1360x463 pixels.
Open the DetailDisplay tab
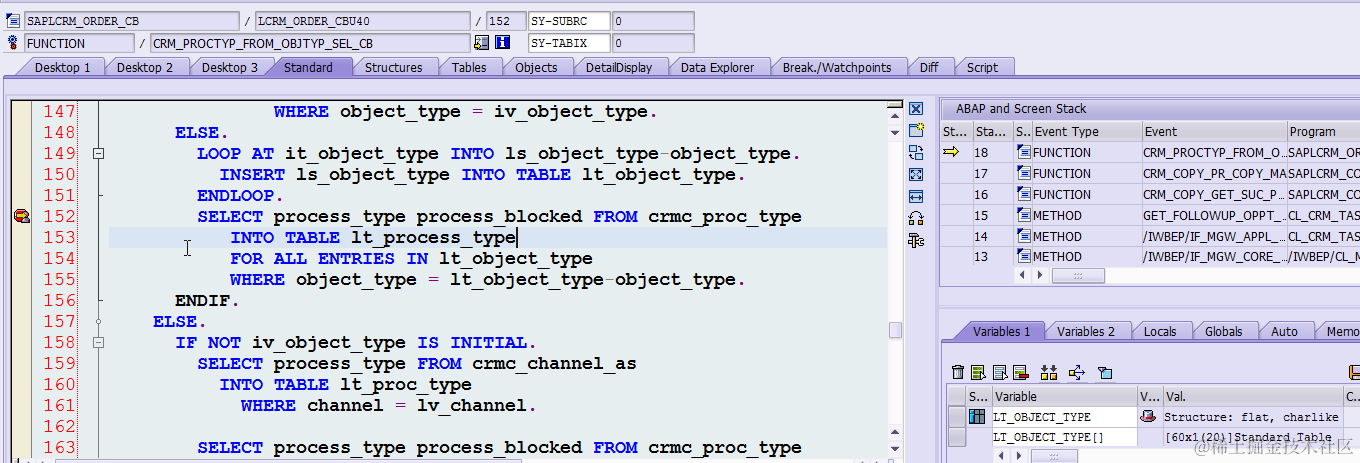coord(619,67)
